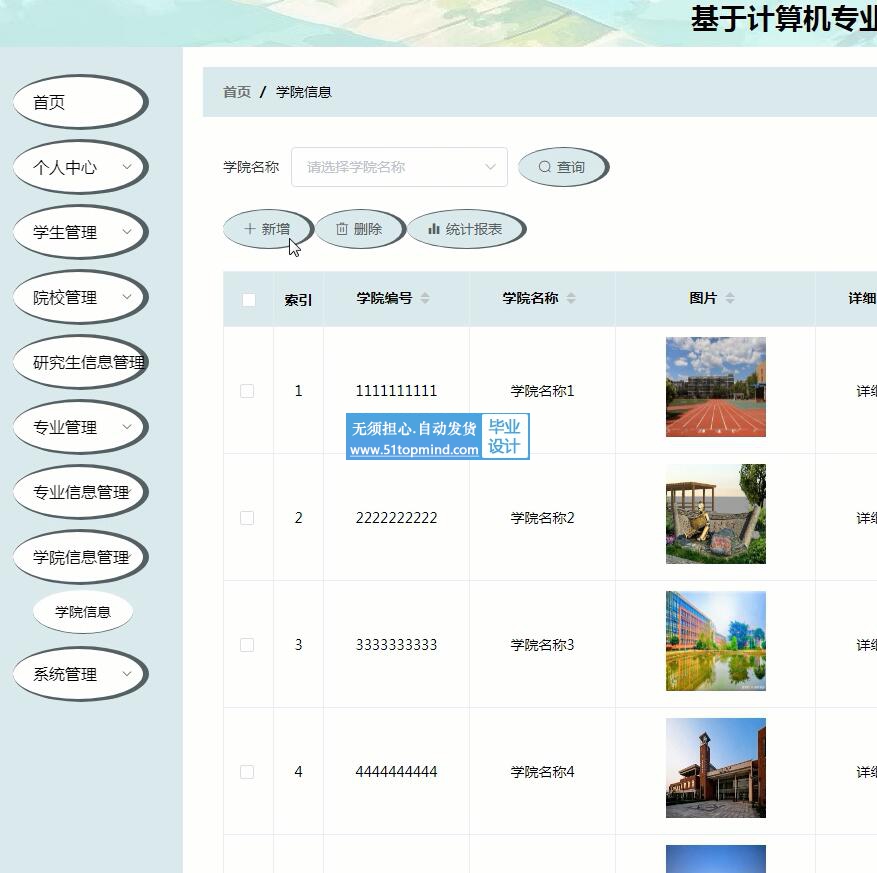This screenshot has width=877, height=873.
Task: Expand the 系统管理 sidebar menu
Action: [81, 674]
